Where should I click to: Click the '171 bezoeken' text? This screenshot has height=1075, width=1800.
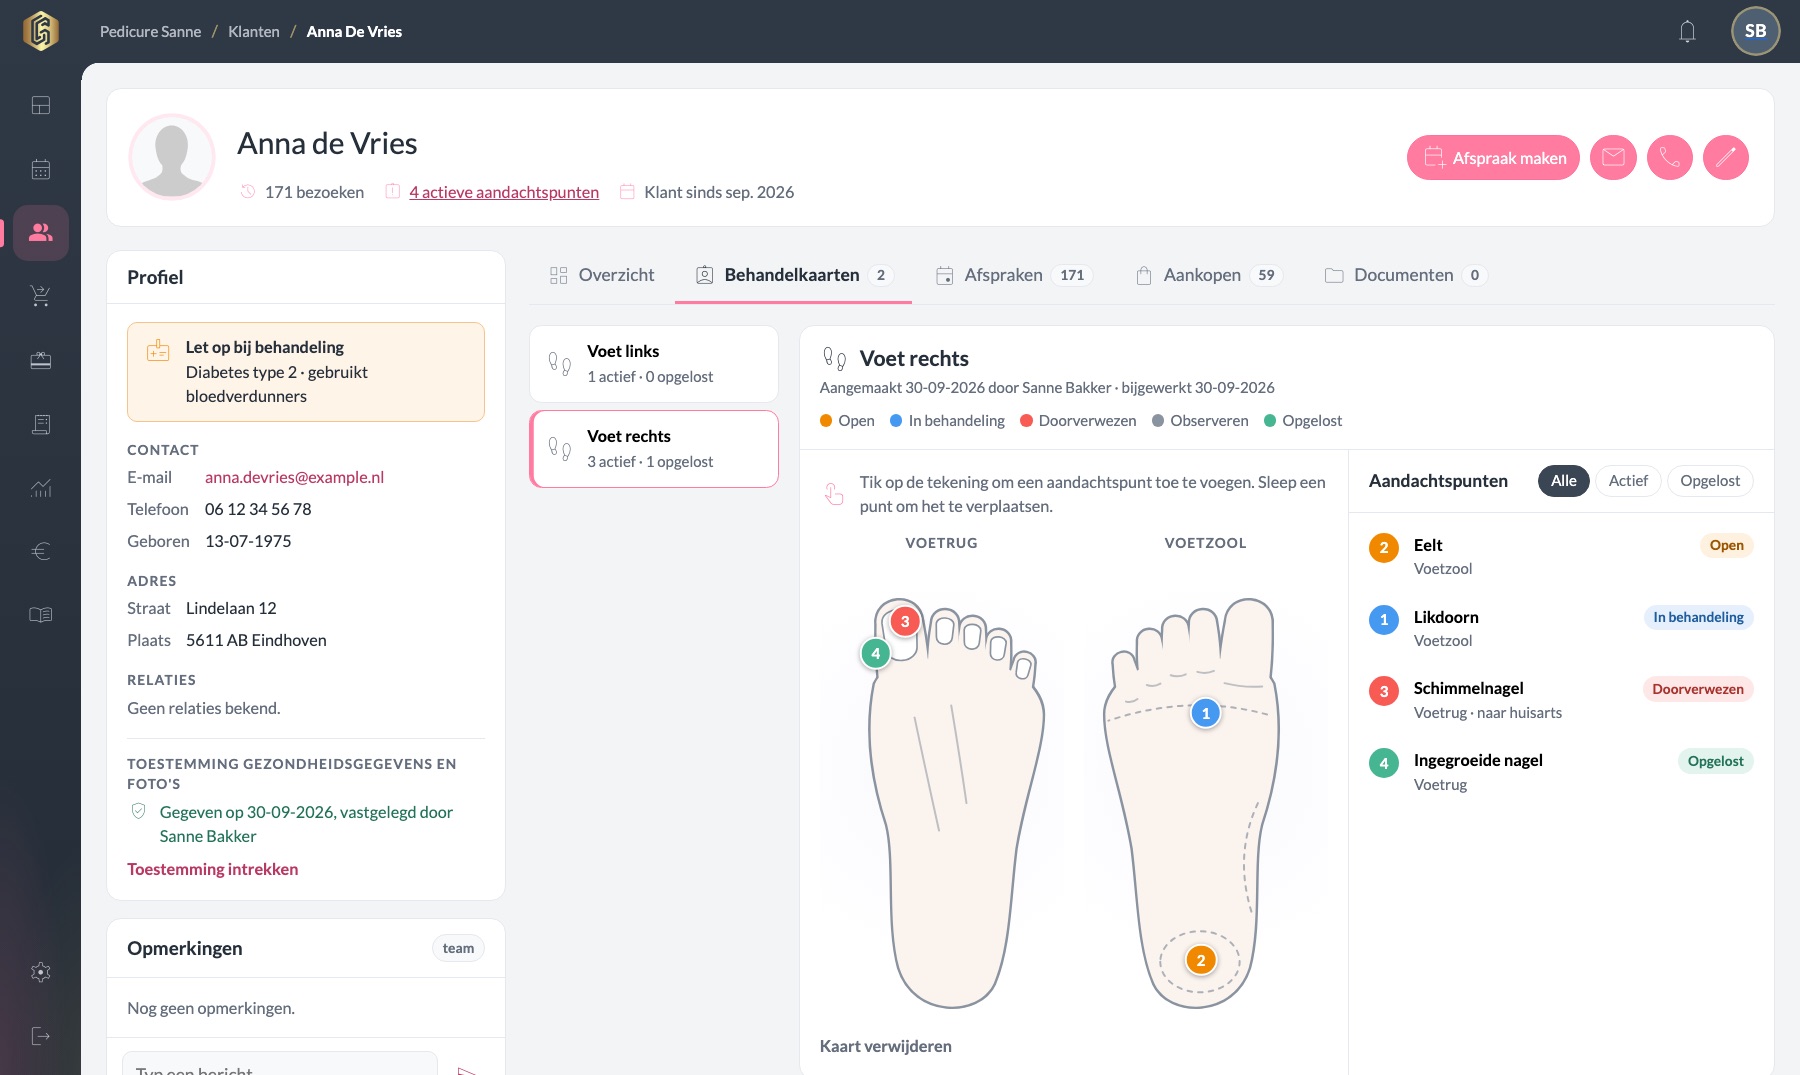coord(314,192)
